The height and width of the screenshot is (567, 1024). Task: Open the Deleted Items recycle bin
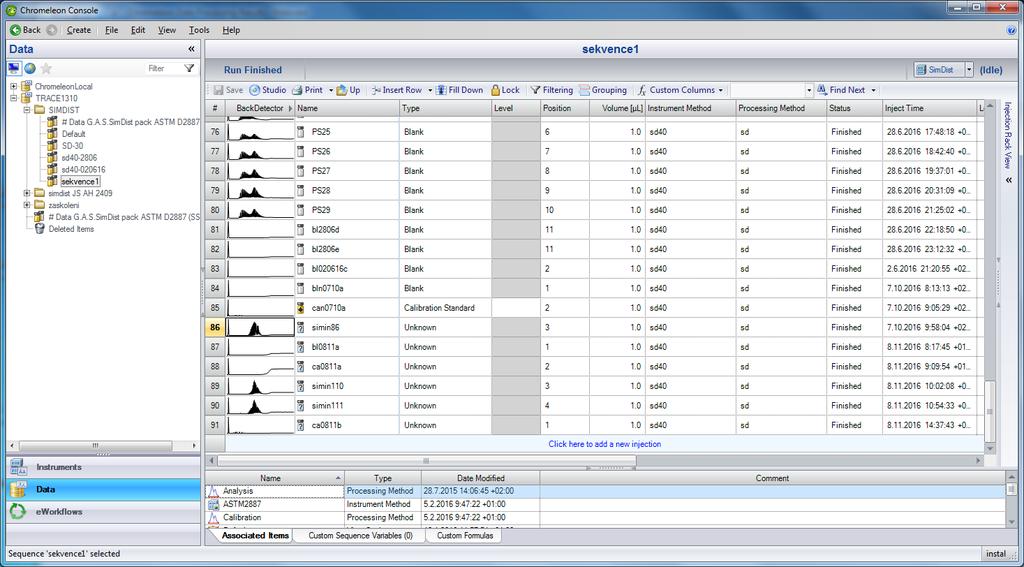71,229
